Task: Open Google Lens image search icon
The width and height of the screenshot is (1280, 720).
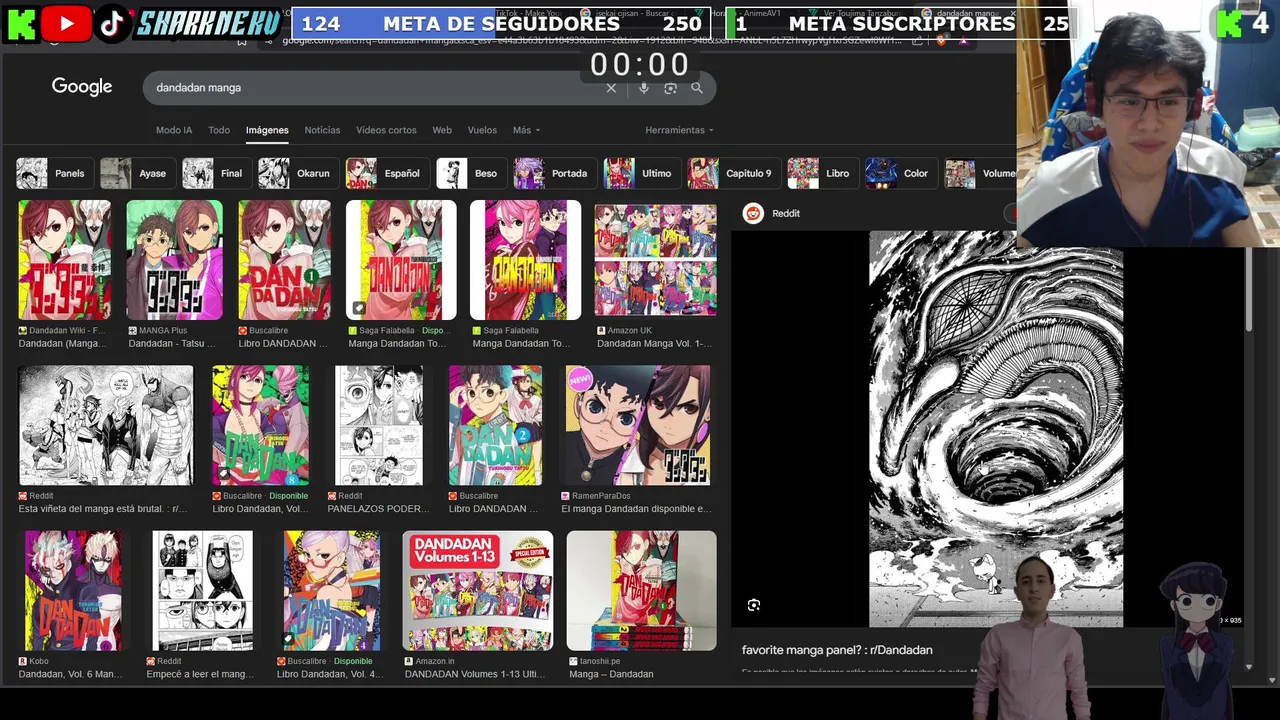Action: (x=670, y=88)
